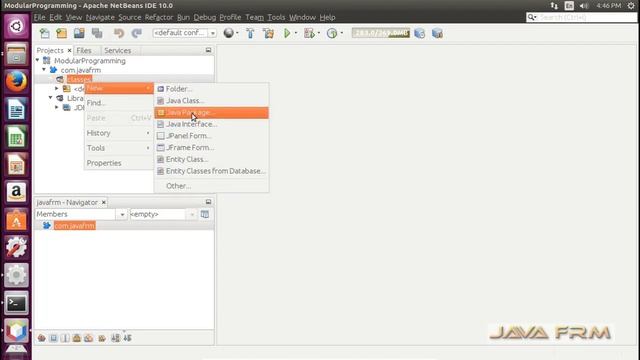Click the Navigator Javadoc window icon
Viewport: 640px width, 360px height.
tap(205, 214)
